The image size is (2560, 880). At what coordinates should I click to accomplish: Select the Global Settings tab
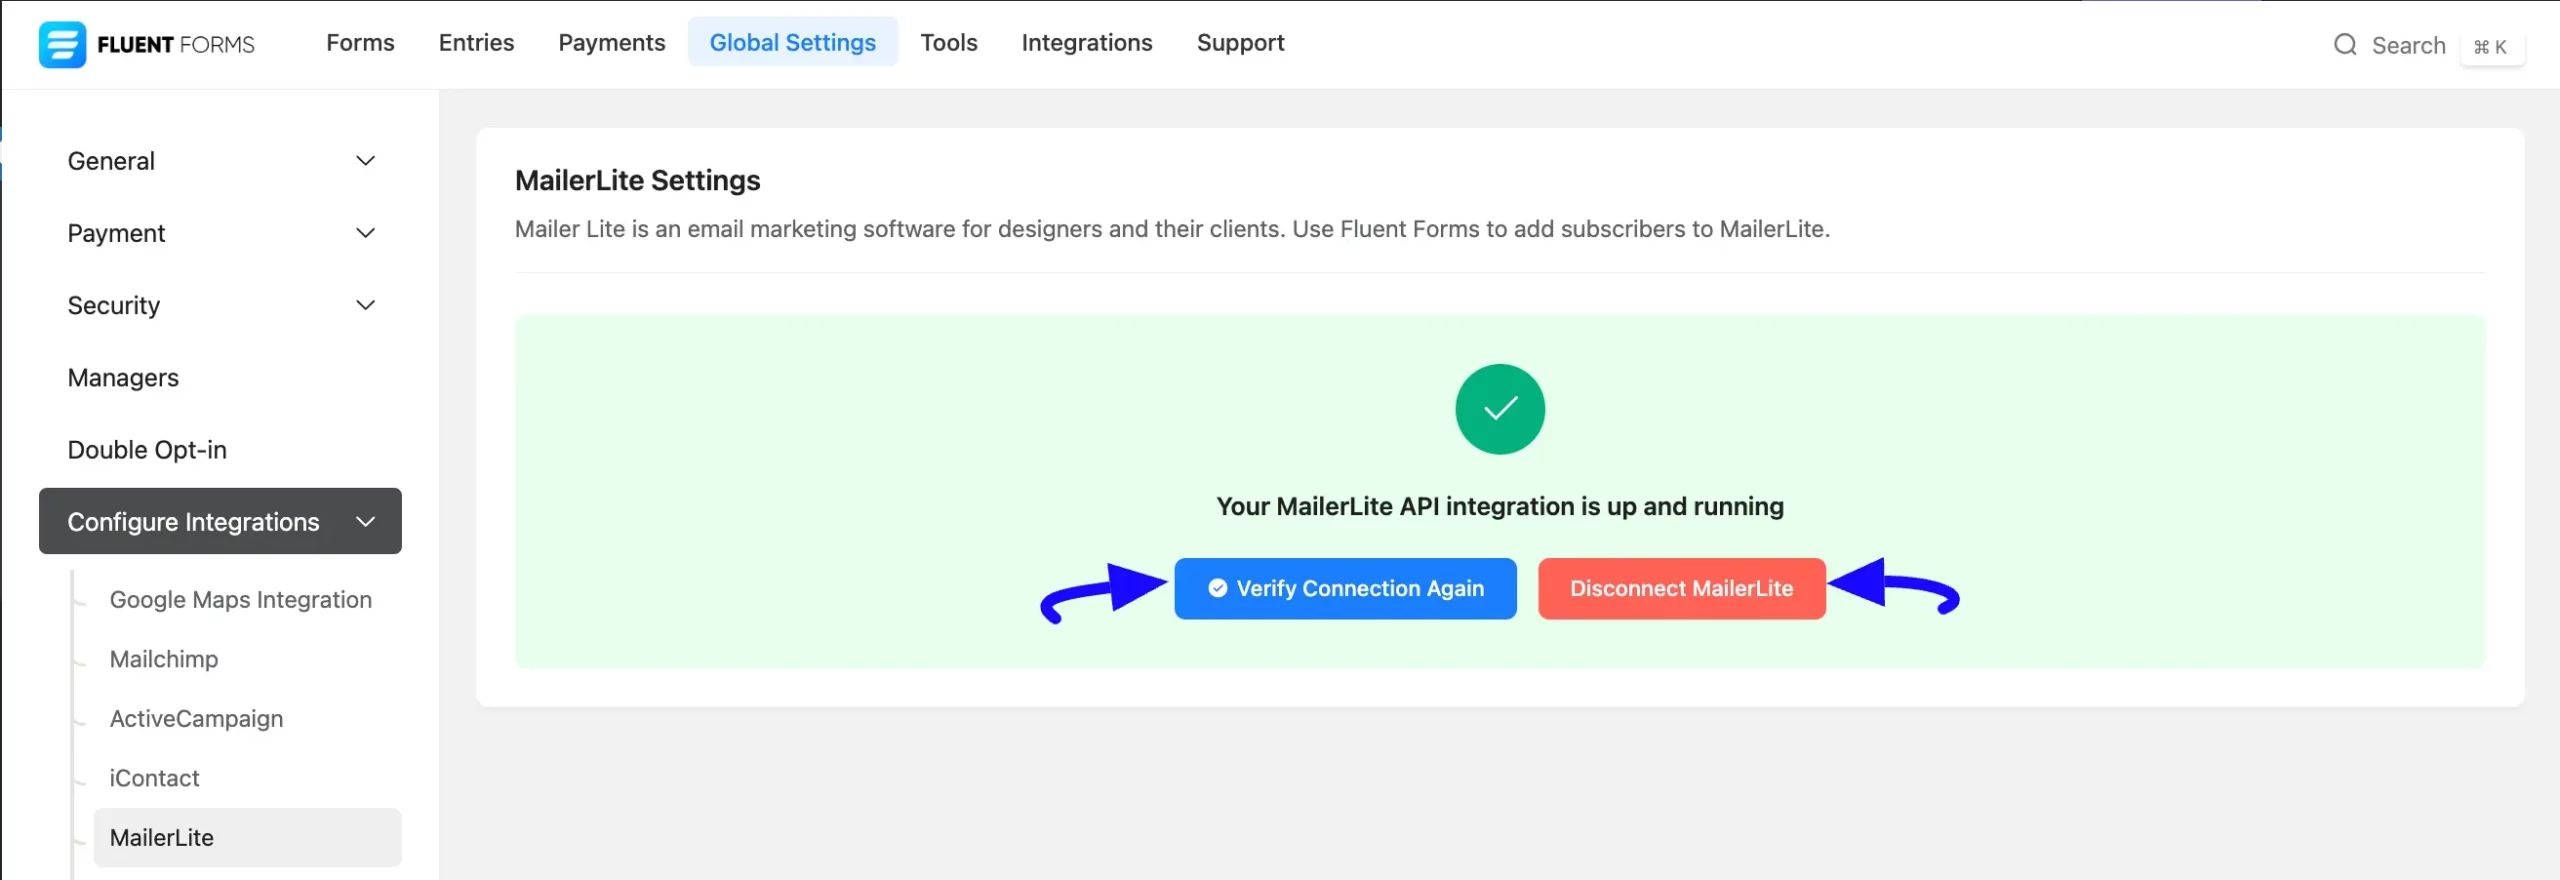792,43
